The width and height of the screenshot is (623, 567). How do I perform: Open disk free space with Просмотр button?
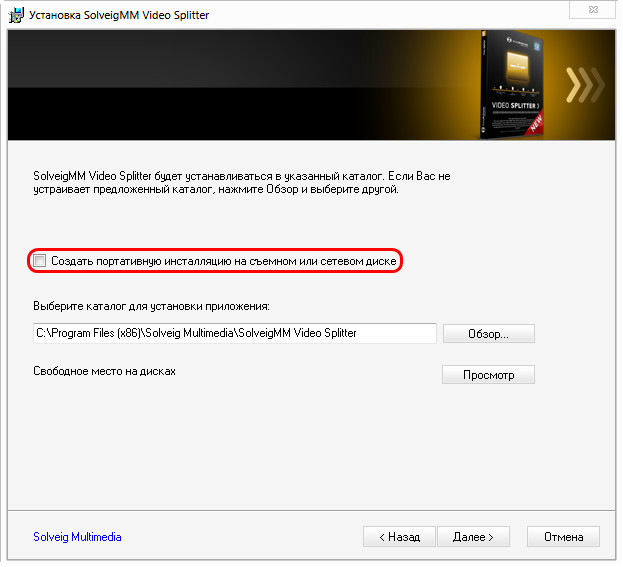(x=488, y=375)
